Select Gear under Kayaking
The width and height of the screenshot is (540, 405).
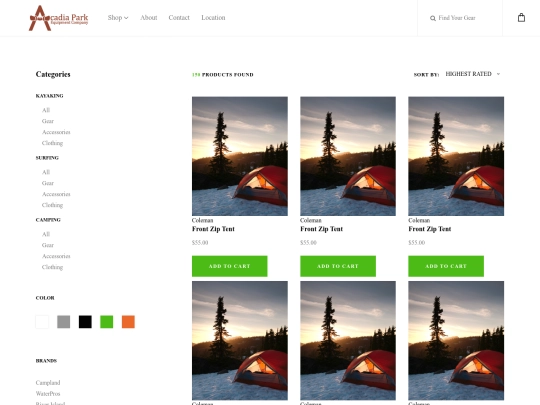point(48,121)
